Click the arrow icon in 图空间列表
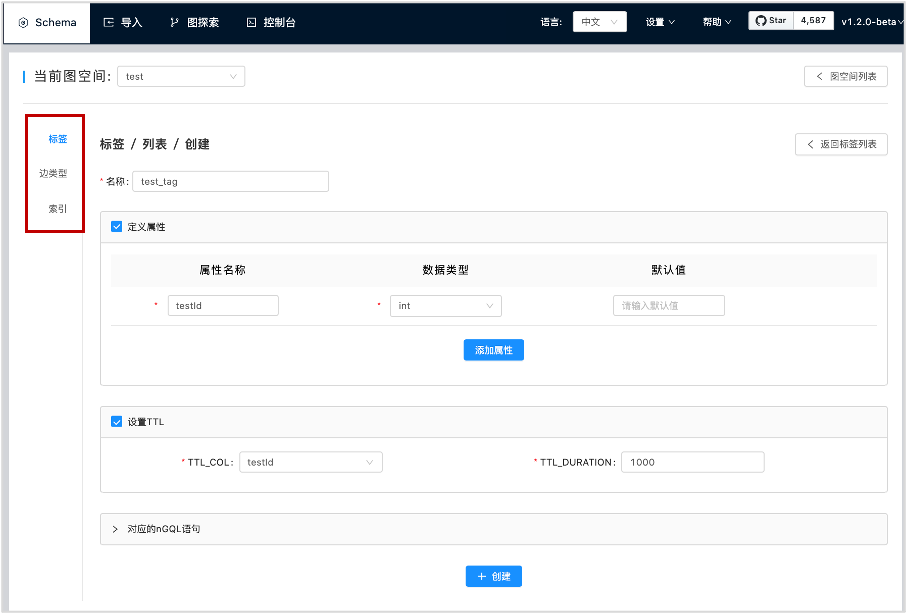This screenshot has width=906, height=614. 819,76
